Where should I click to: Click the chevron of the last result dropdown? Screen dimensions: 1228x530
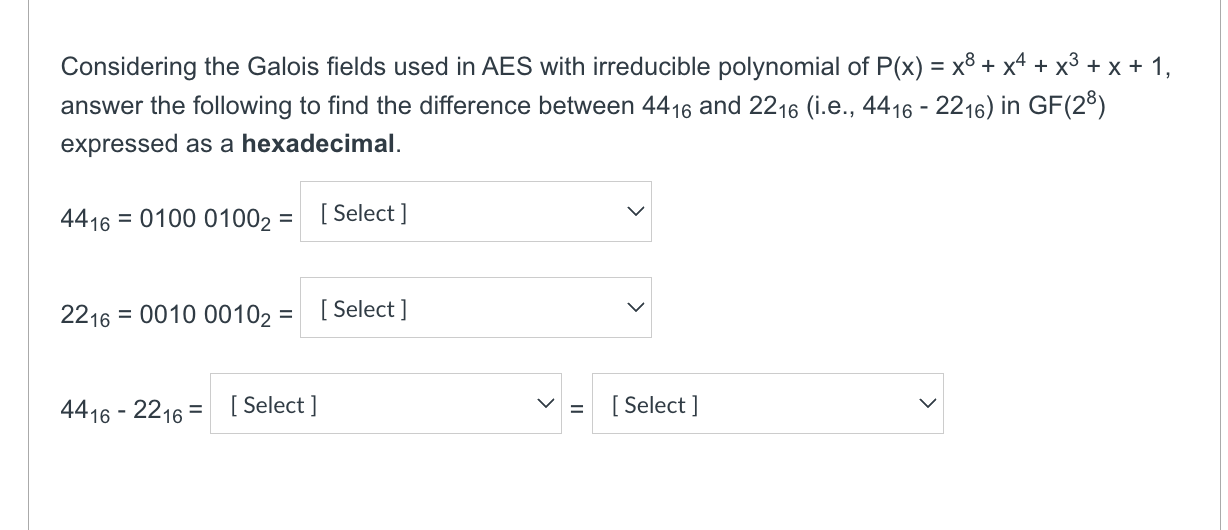click(925, 404)
